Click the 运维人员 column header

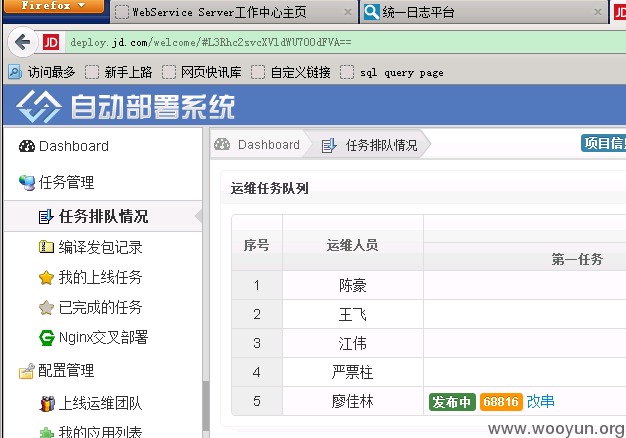[352, 245]
